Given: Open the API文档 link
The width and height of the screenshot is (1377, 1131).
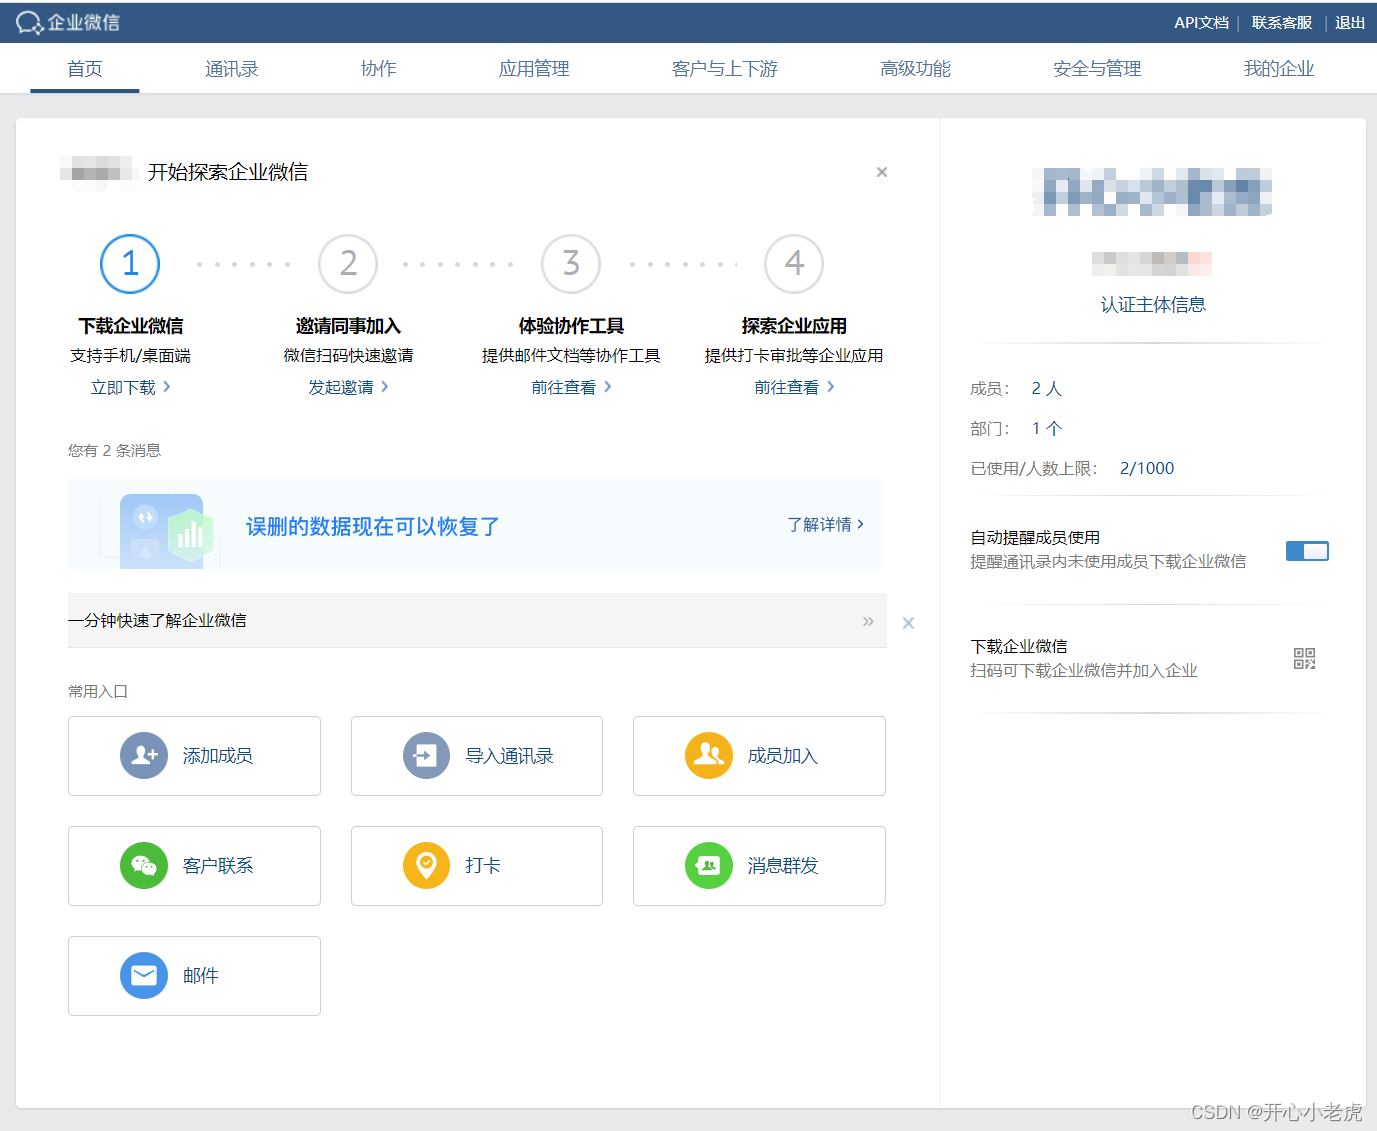Looking at the screenshot, I should coord(1201,22).
